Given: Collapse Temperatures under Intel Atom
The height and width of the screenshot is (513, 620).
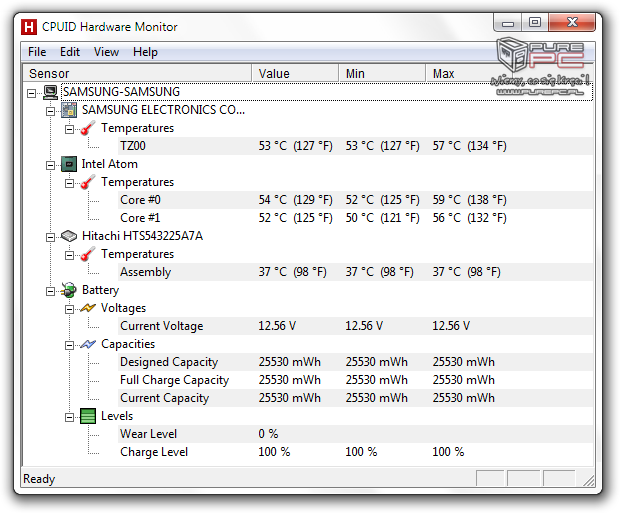Looking at the screenshot, I should pos(69,184).
